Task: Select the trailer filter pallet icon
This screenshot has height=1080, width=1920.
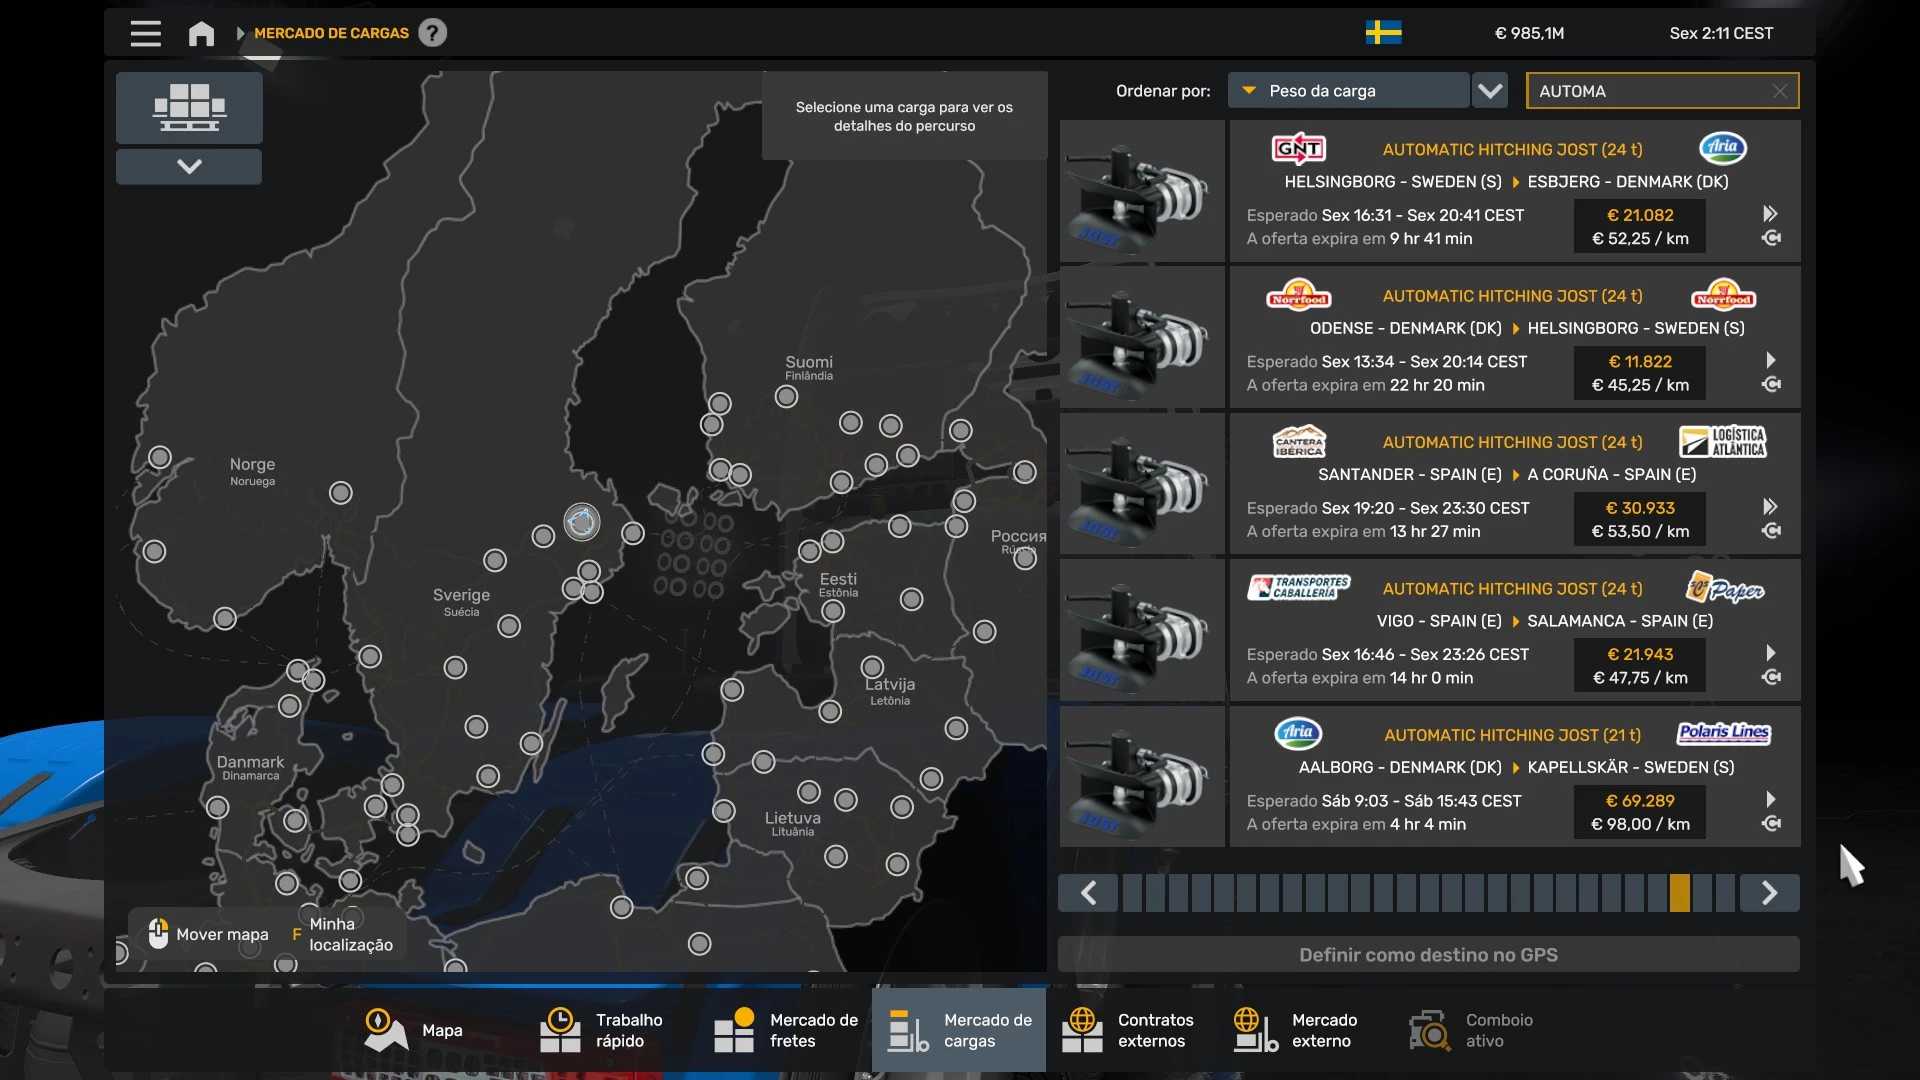Action: 189,108
